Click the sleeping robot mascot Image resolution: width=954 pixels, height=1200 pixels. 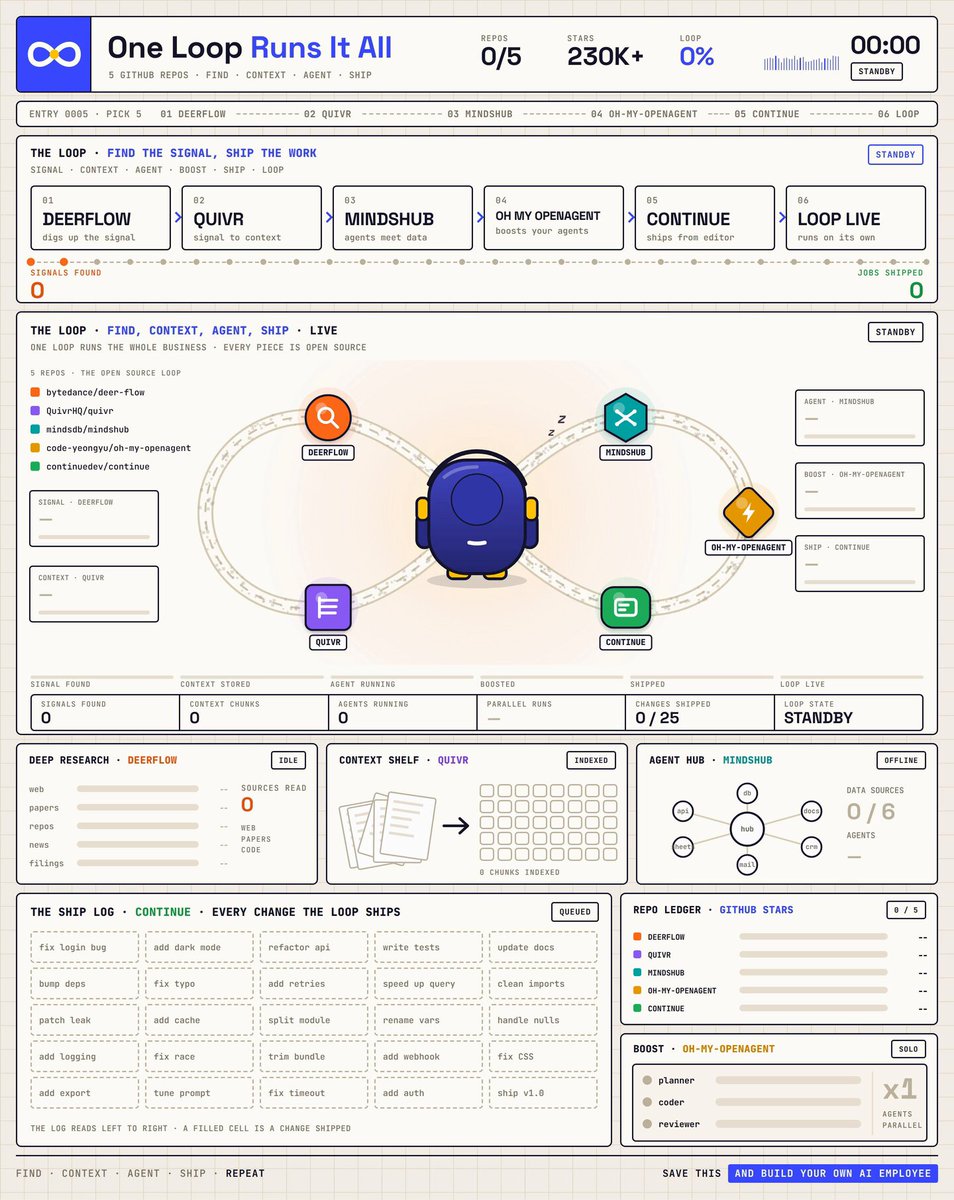pyautogui.click(x=478, y=516)
